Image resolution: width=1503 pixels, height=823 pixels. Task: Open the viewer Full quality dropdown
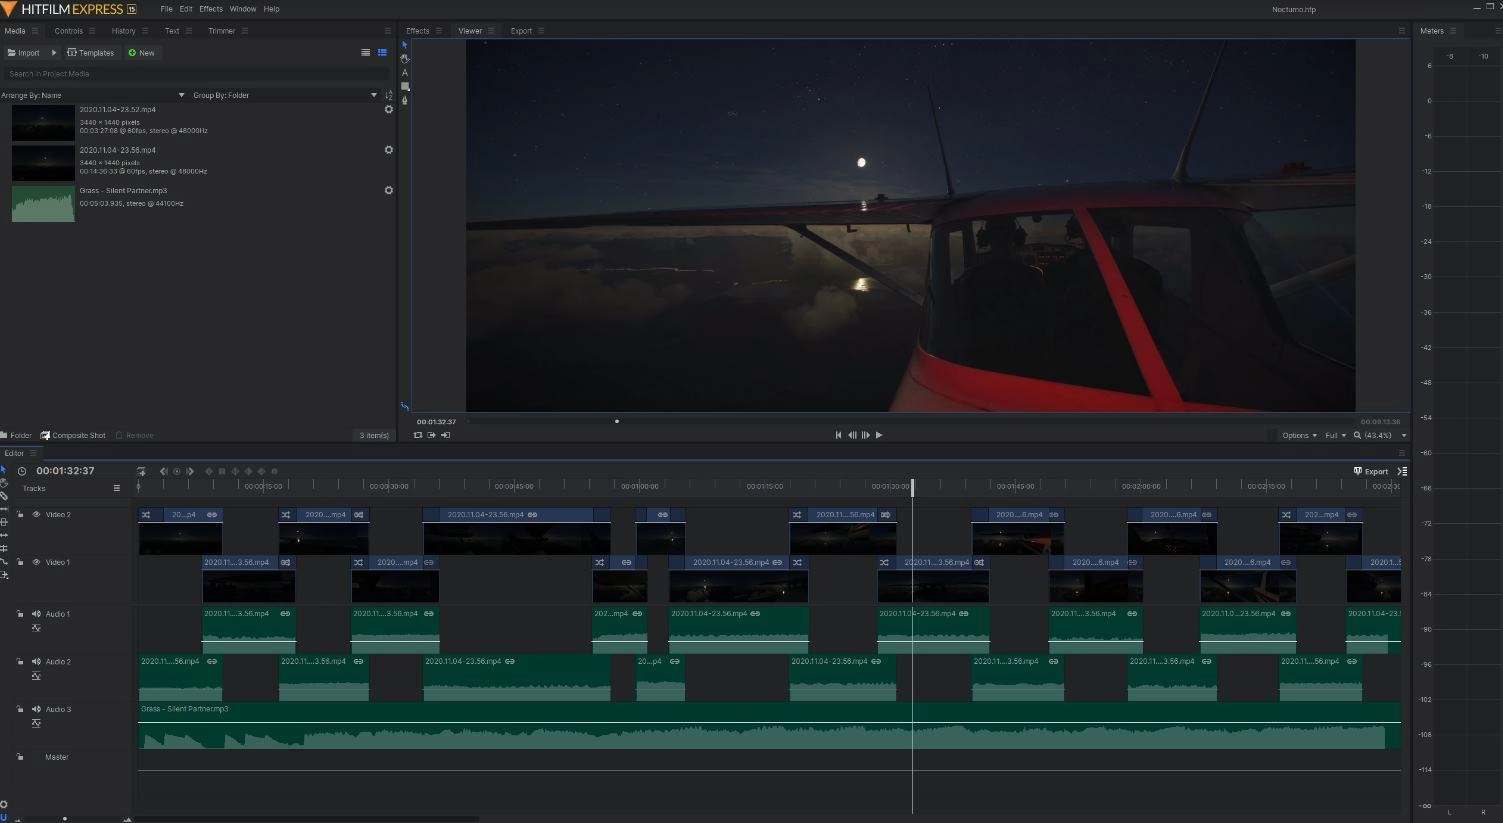pyautogui.click(x=1335, y=435)
